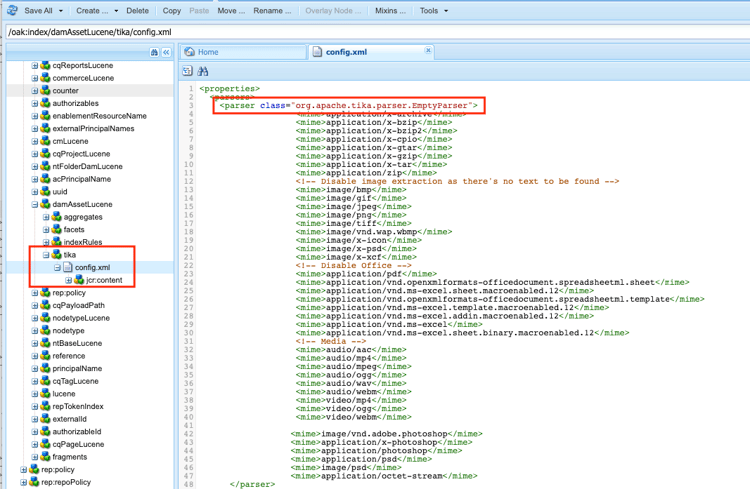Click the damAssetLucene node icon

(x=45, y=204)
